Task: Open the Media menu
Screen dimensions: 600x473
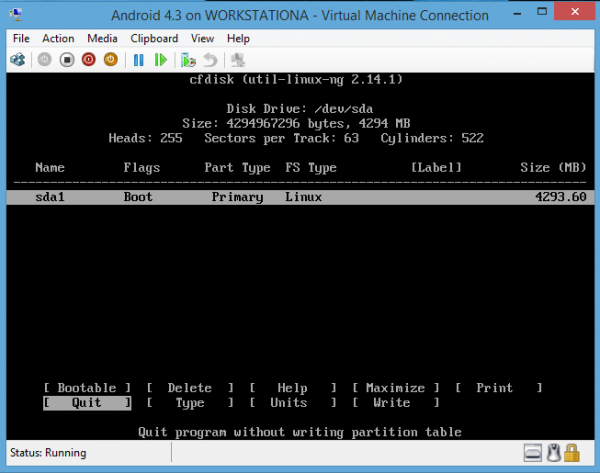Action: pos(102,39)
